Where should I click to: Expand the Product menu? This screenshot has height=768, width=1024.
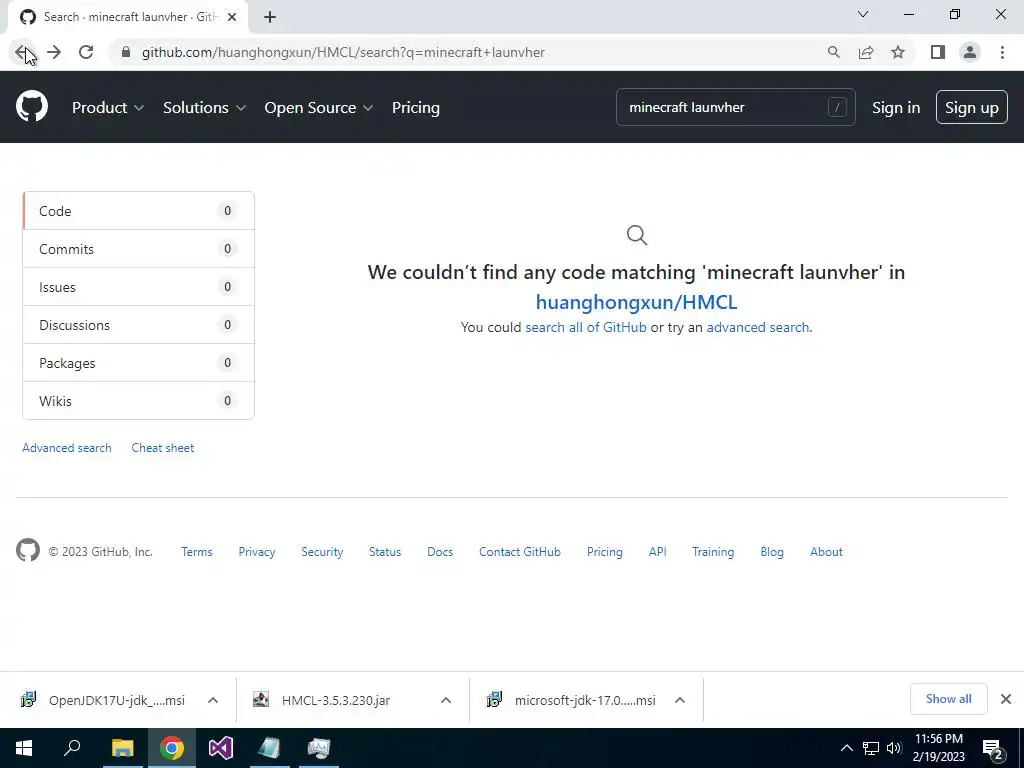[x=108, y=108]
